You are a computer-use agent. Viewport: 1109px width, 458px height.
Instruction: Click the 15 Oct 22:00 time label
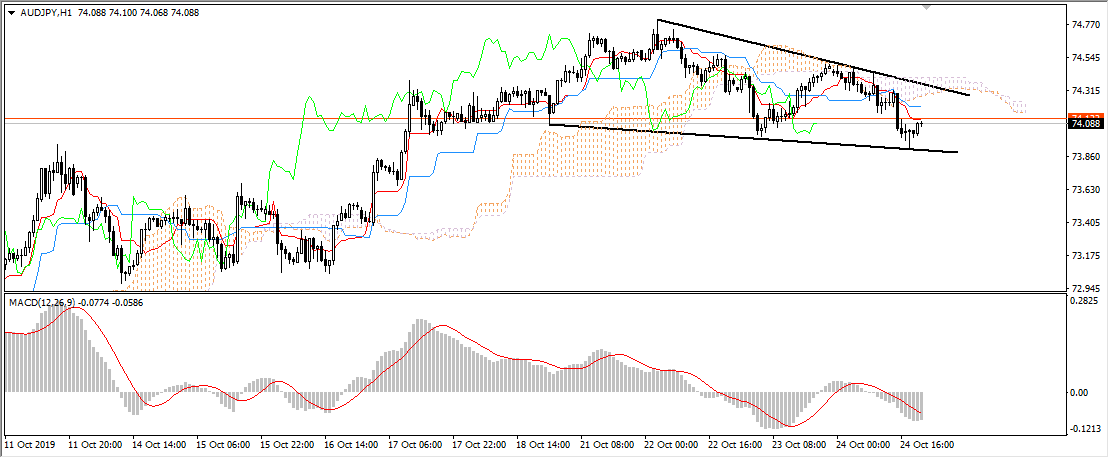[x=287, y=445]
